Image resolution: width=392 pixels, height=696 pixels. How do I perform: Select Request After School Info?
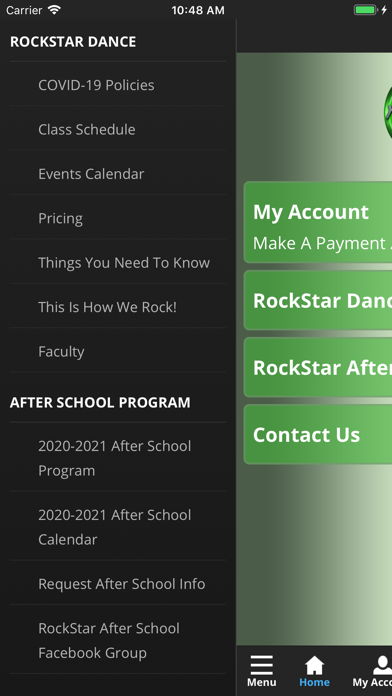click(x=118, y=583)
